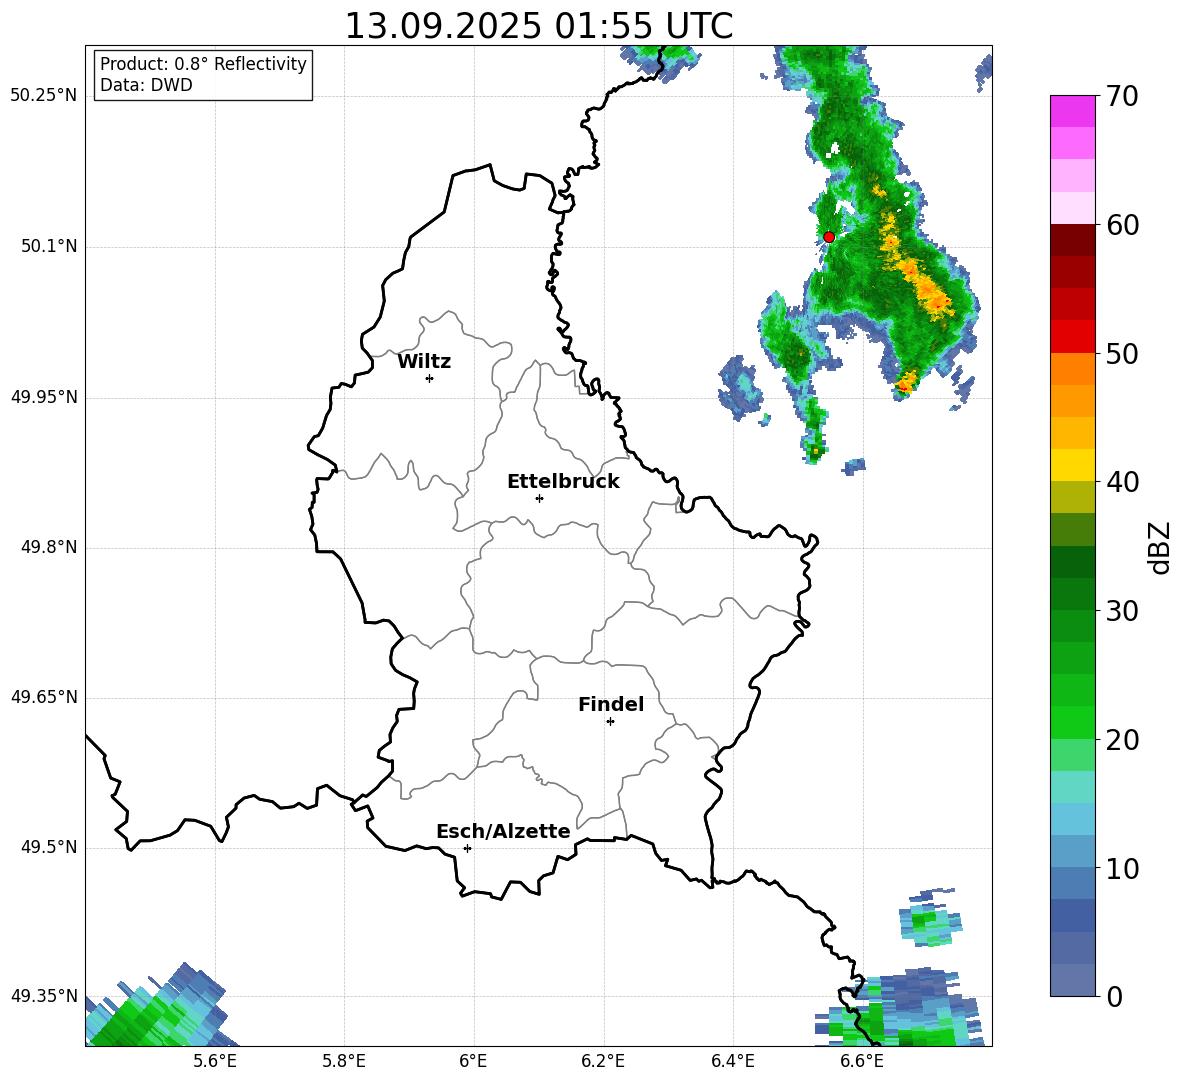Click the colorbar tick label 40
The height and width of the screenshot is (1081, 1184).
[1122, 482]
